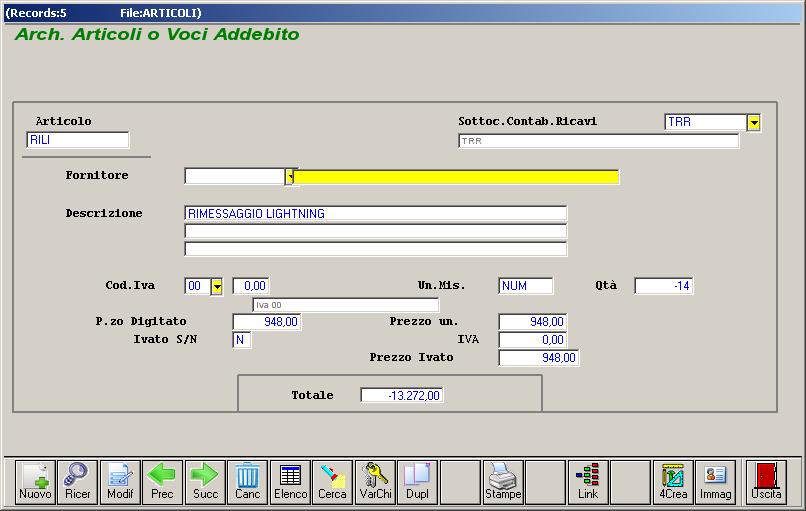The width and height of the screenshot is (806, 511).
Task: Click the Fornitore code field
Action: coord(234,176)
